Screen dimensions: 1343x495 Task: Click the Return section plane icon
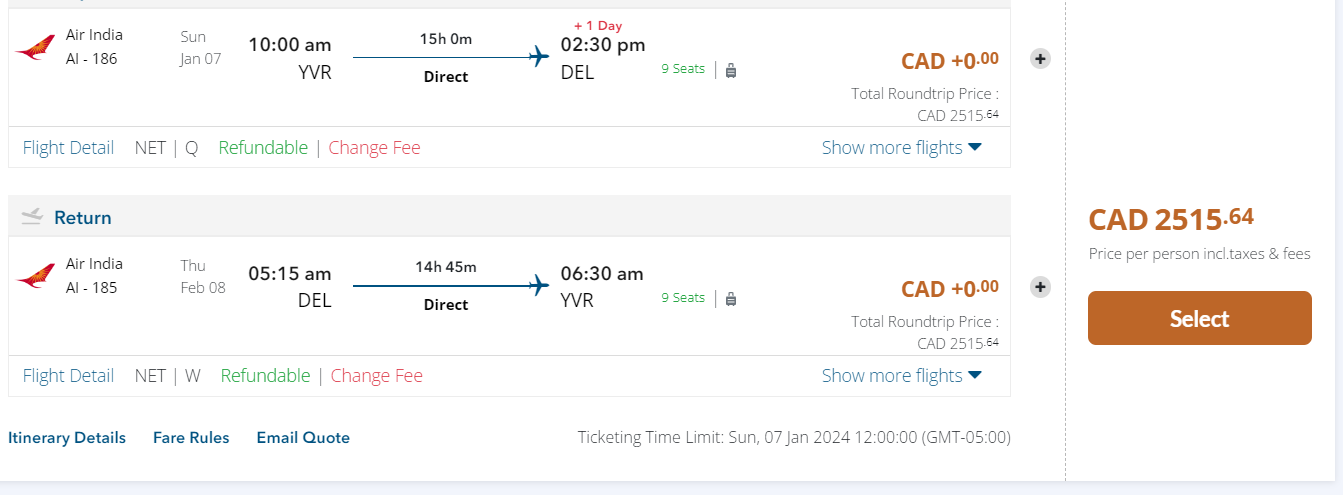[32, 217]
